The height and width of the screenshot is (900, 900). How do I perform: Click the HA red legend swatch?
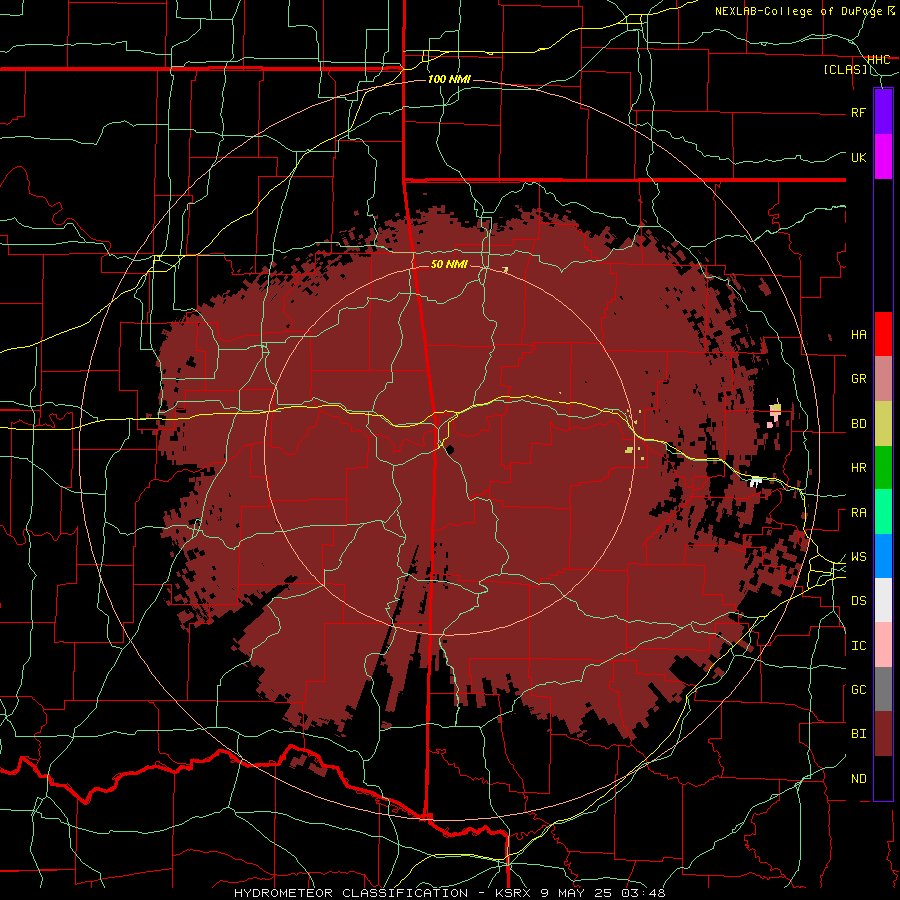click(883, 334)
